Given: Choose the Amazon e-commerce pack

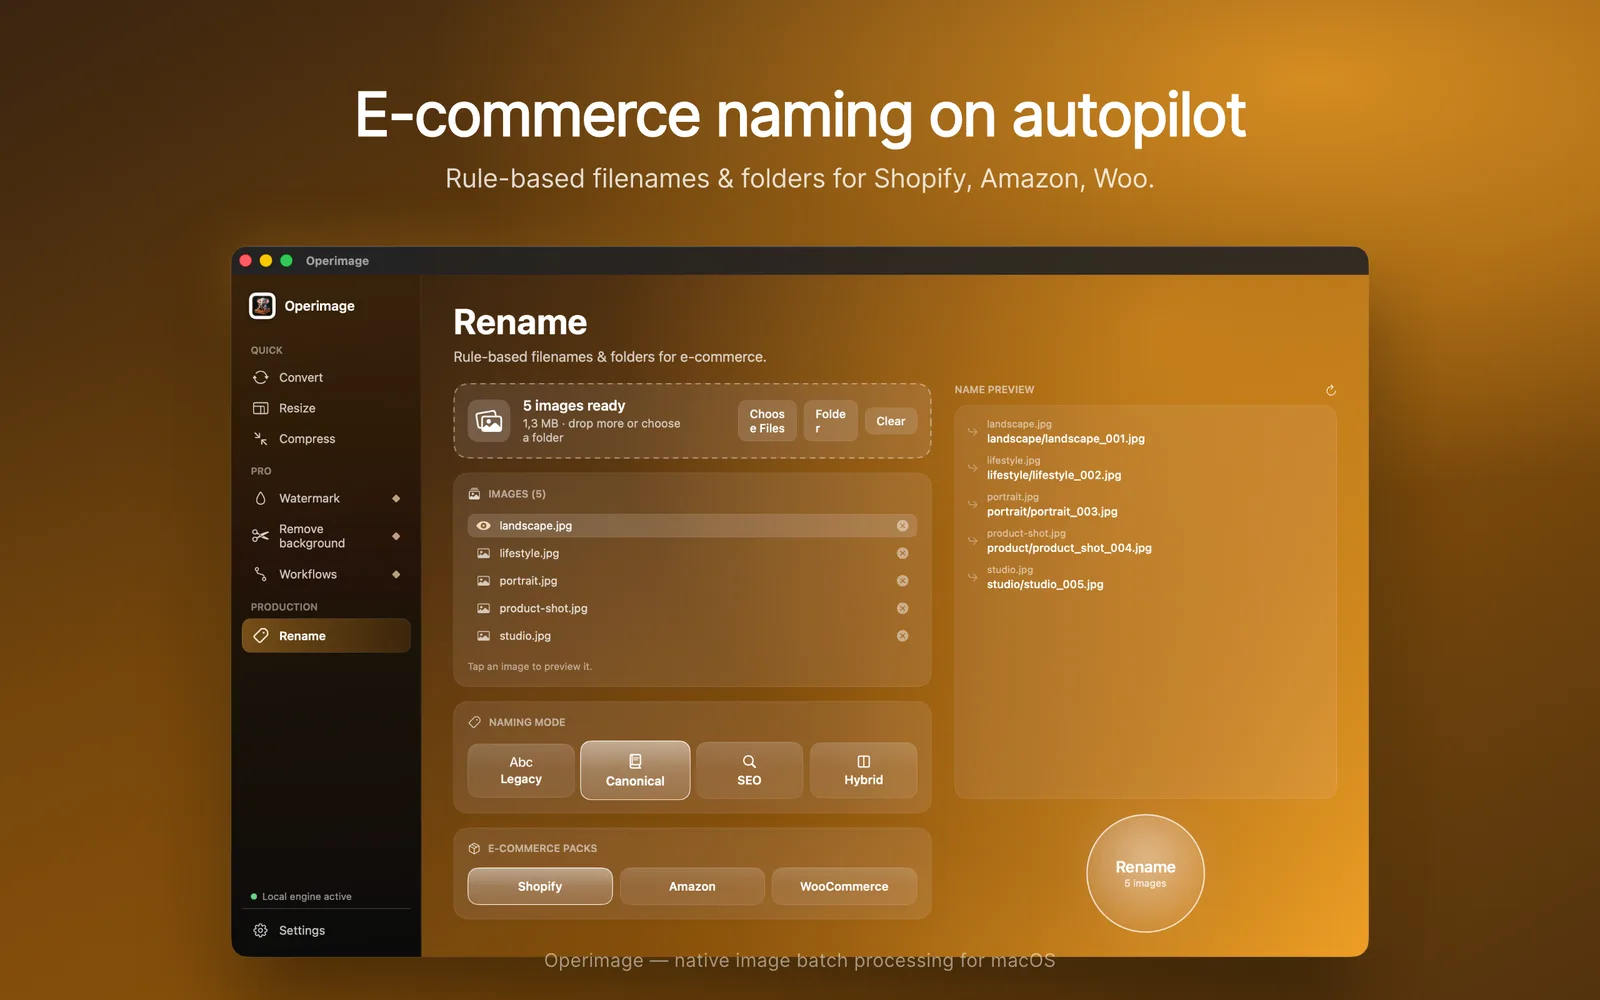Looking at the screenshot, I should coord(692,886).
